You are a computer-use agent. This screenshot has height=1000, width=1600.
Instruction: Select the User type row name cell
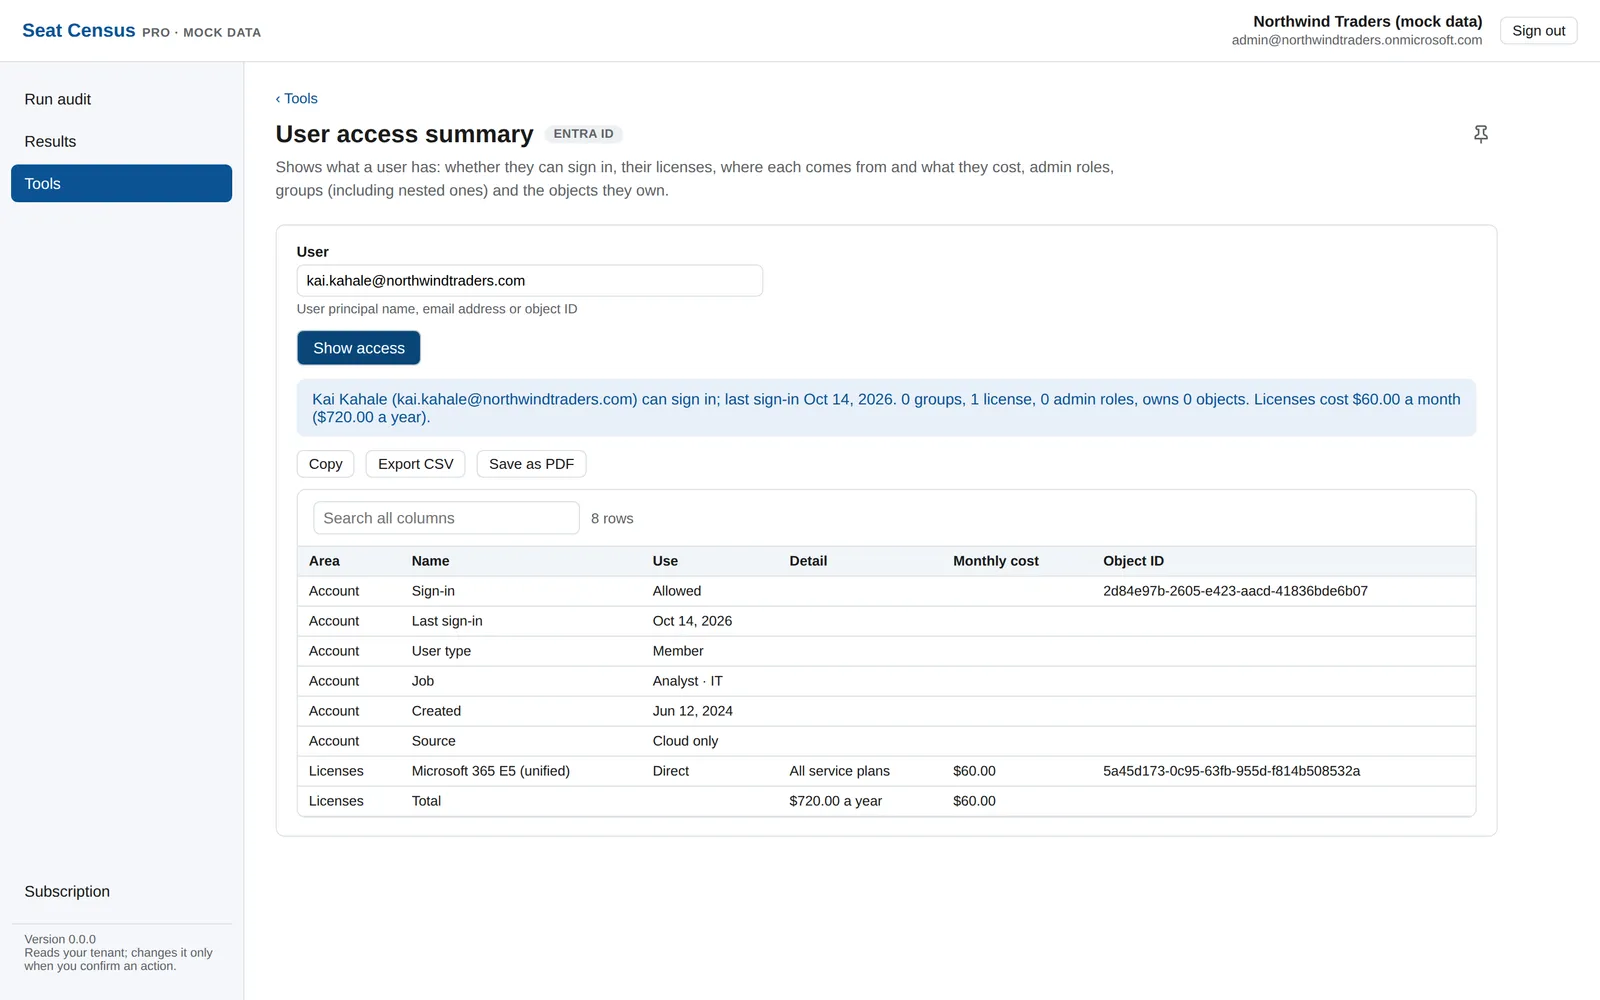tap(441, 651)
